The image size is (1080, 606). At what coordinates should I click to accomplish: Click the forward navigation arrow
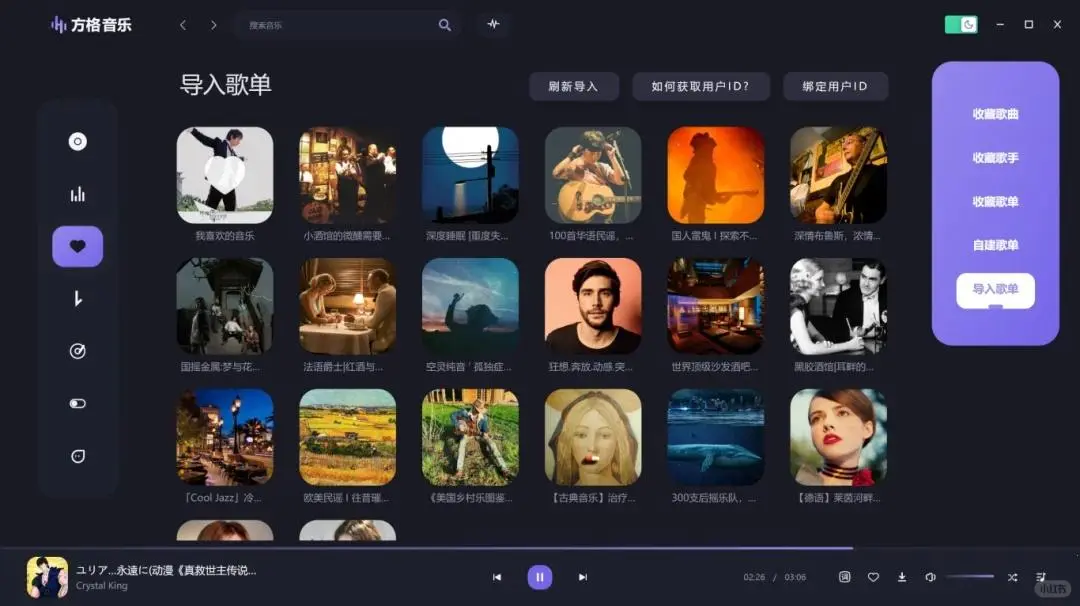[x=214, y=24]
